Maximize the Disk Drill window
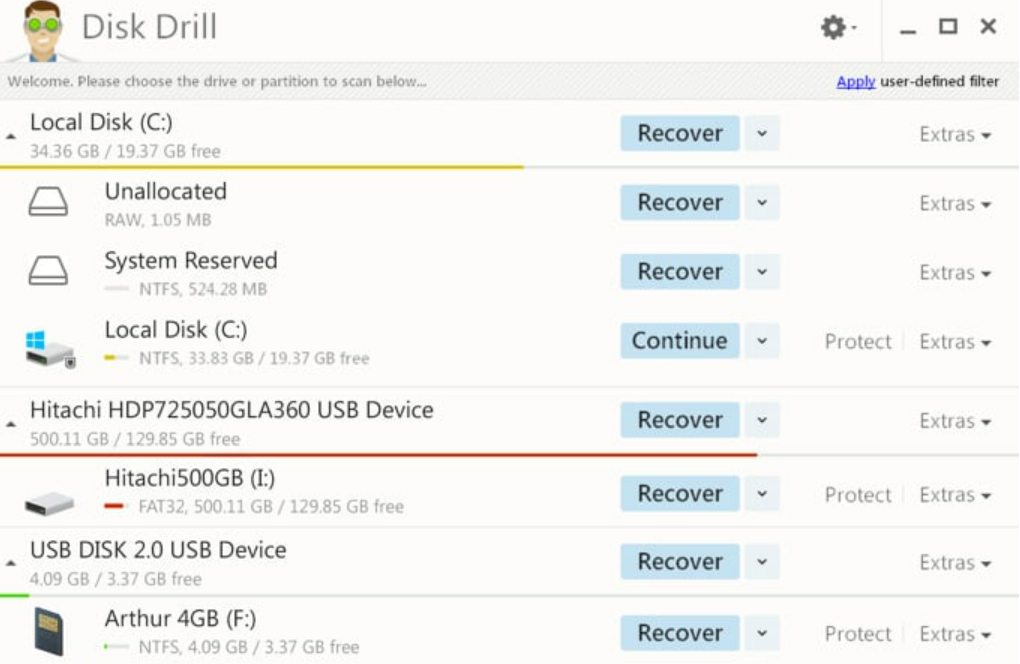 click(x=948, y=27)
